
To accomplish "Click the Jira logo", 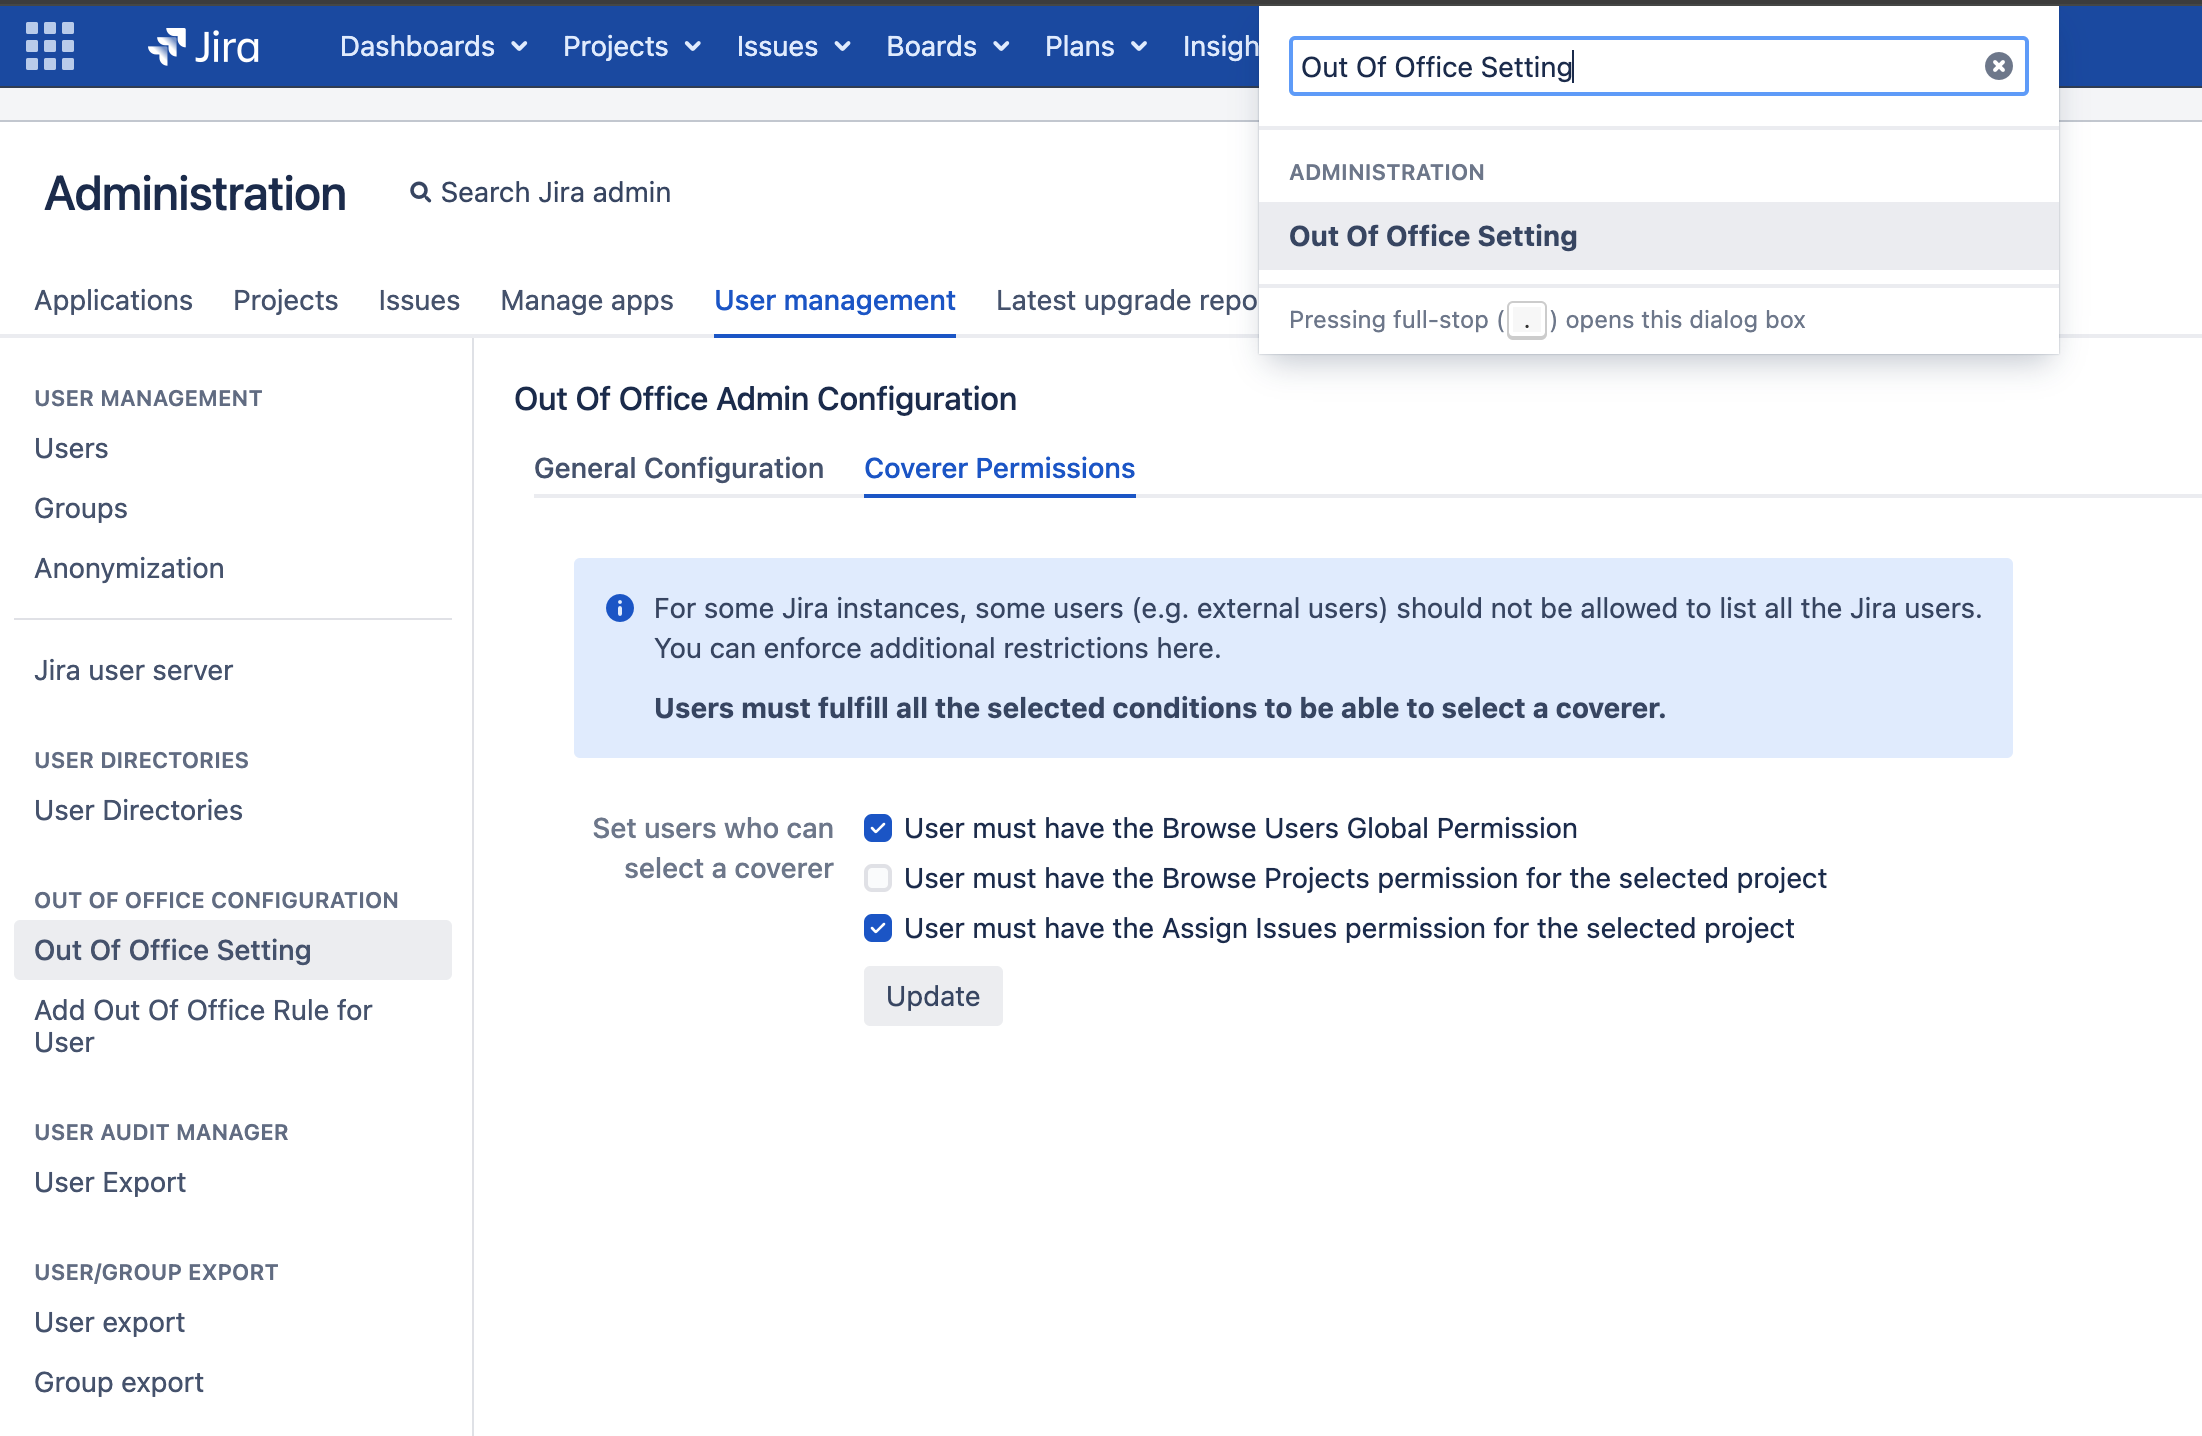I will pos(204,46).
